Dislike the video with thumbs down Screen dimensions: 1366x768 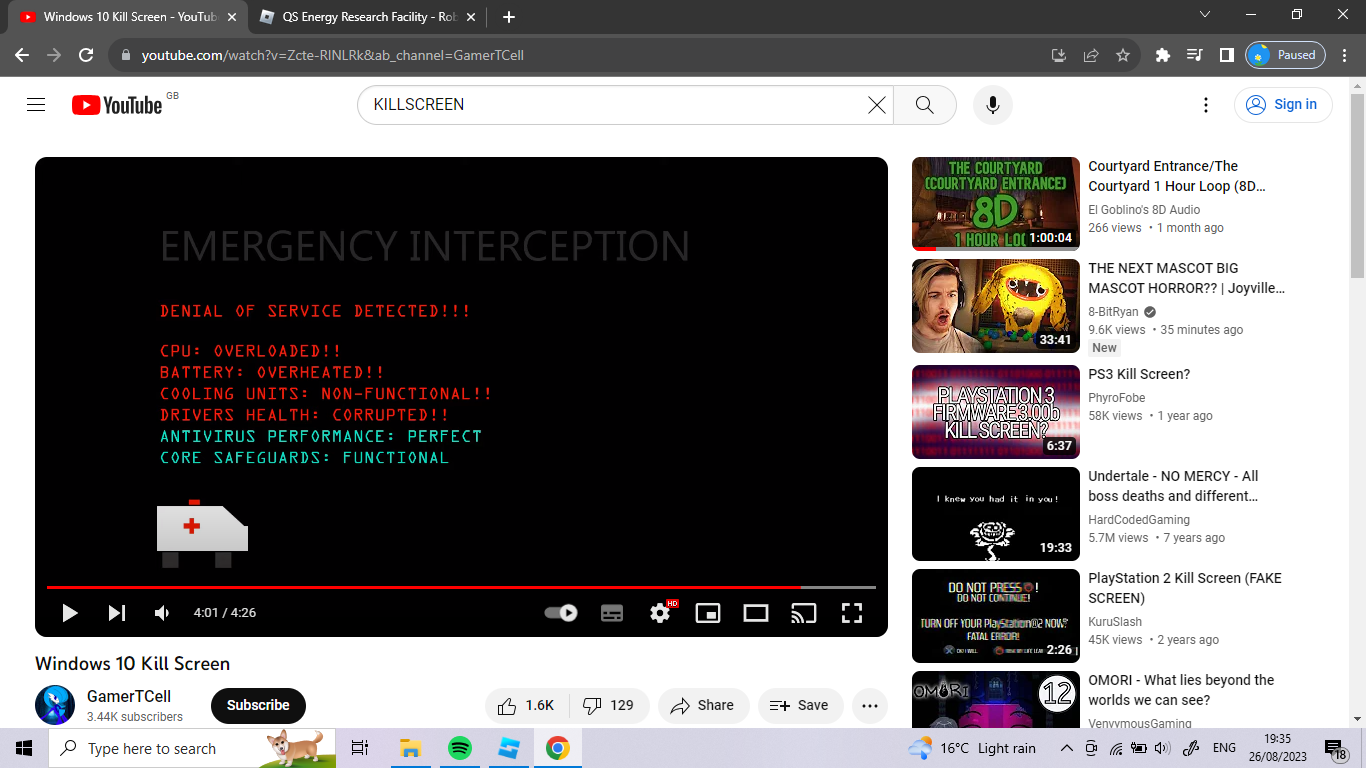coord(609,705)
